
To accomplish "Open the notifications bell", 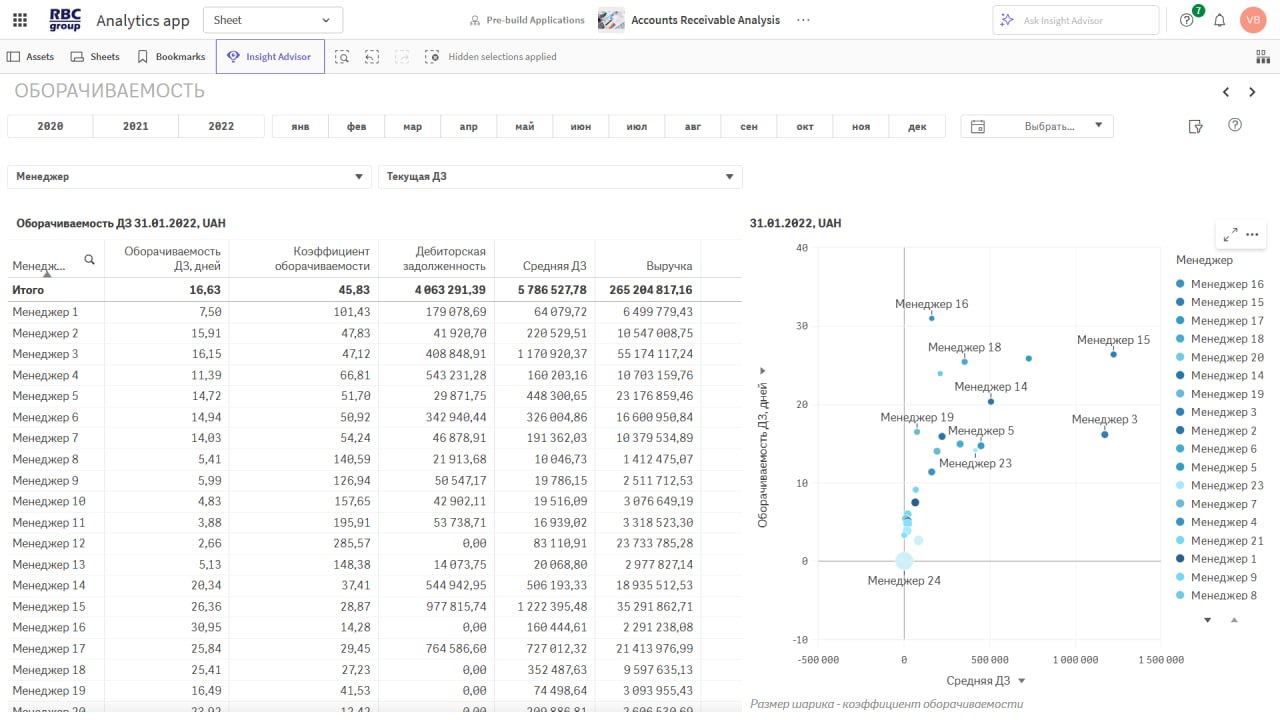I will pyautogui.click(x=1219, y=20).
